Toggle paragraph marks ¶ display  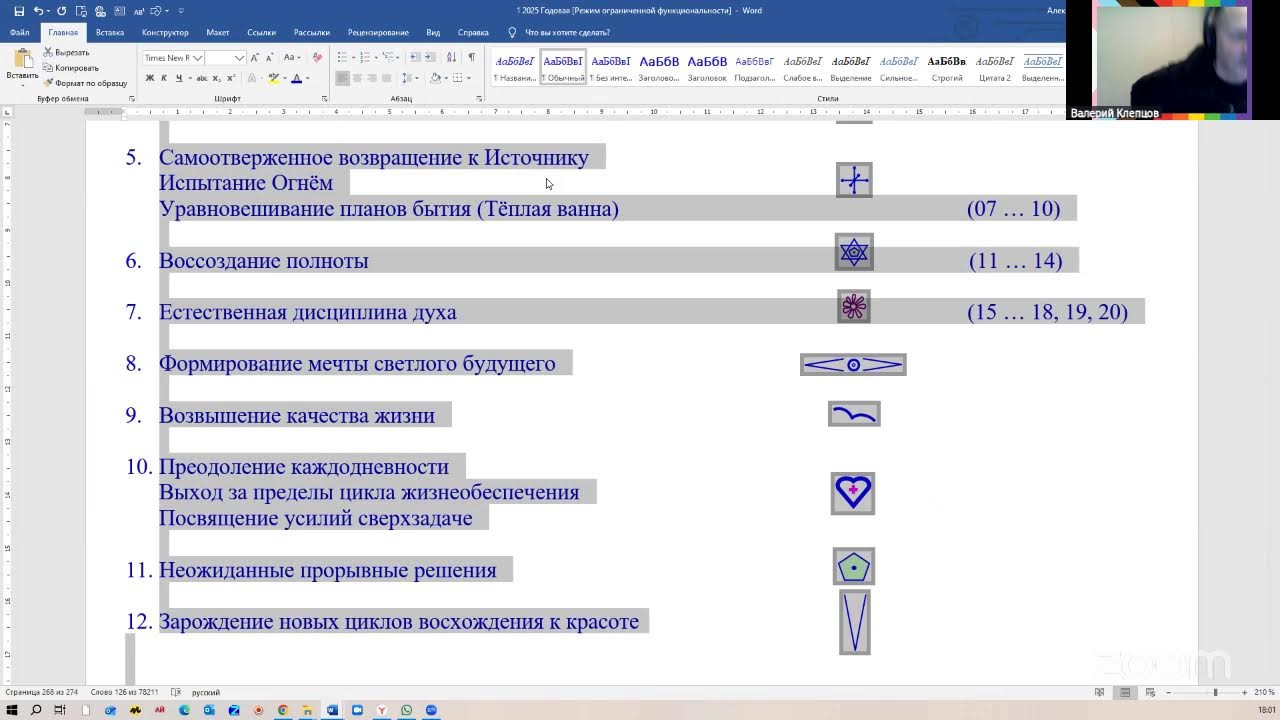tap(472, 58)
